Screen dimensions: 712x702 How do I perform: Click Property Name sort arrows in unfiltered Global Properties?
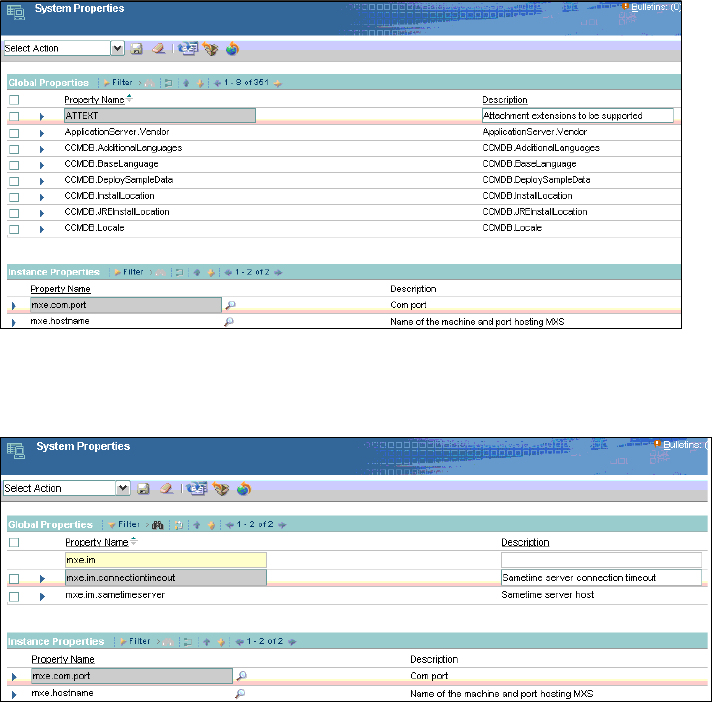[129, 98]
